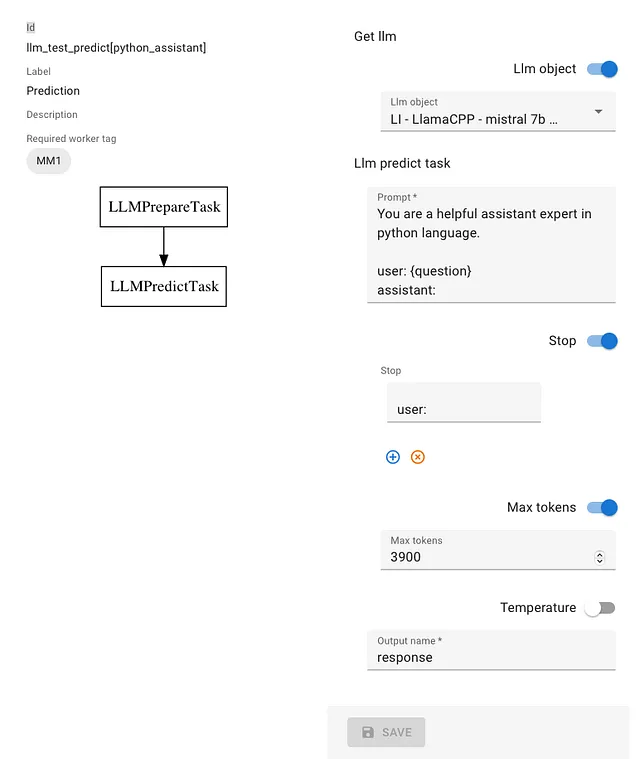Select the LLMPrepareTask node in the graph
The height and width of the screenshot is (759, 640).
pos(164,207)
